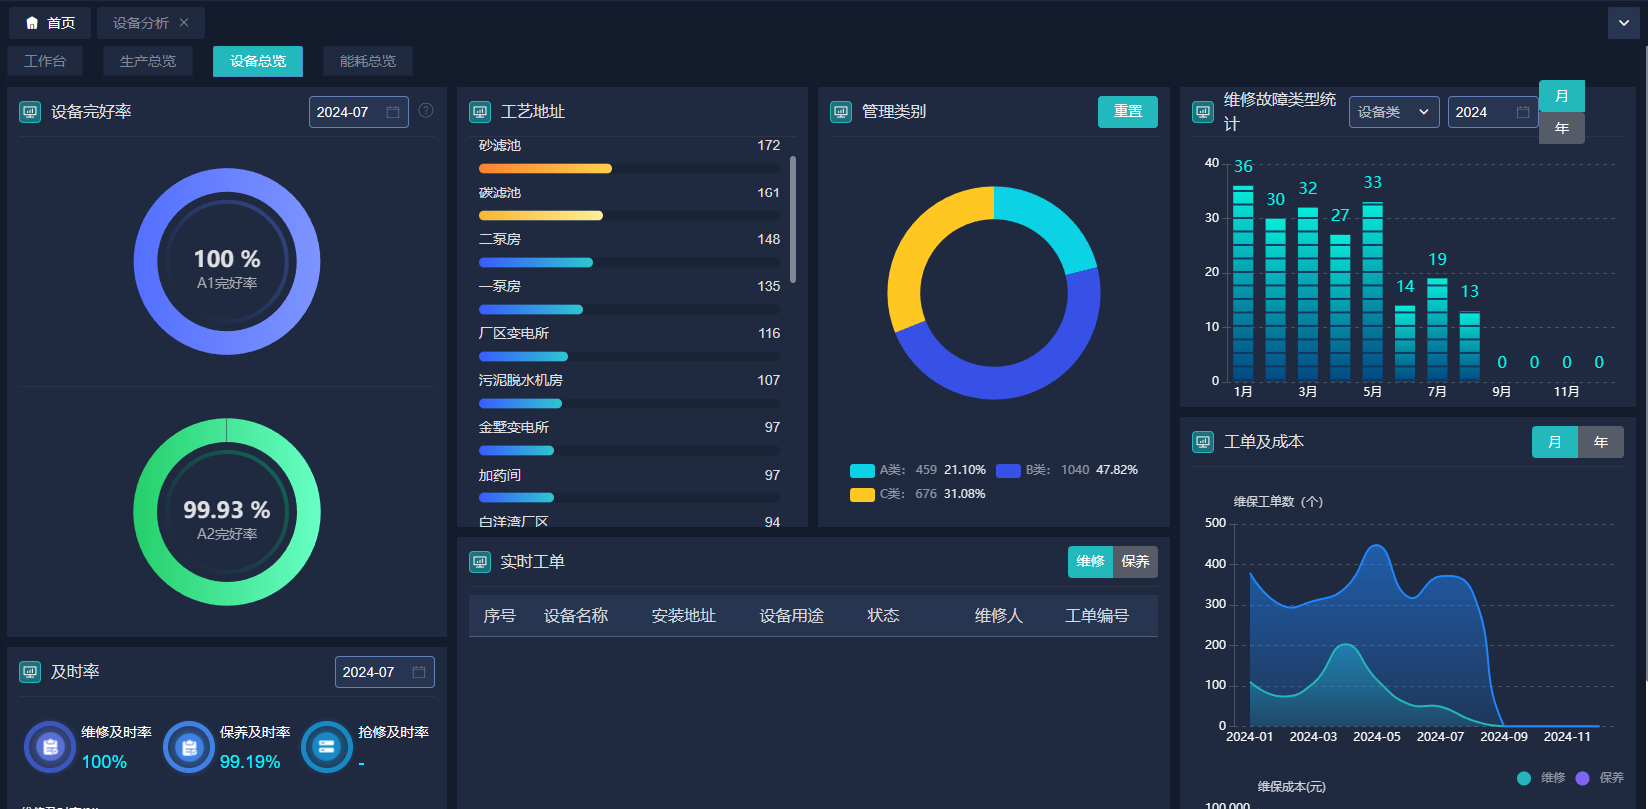Click the 实时工单 panel icon

coord(480,562)
